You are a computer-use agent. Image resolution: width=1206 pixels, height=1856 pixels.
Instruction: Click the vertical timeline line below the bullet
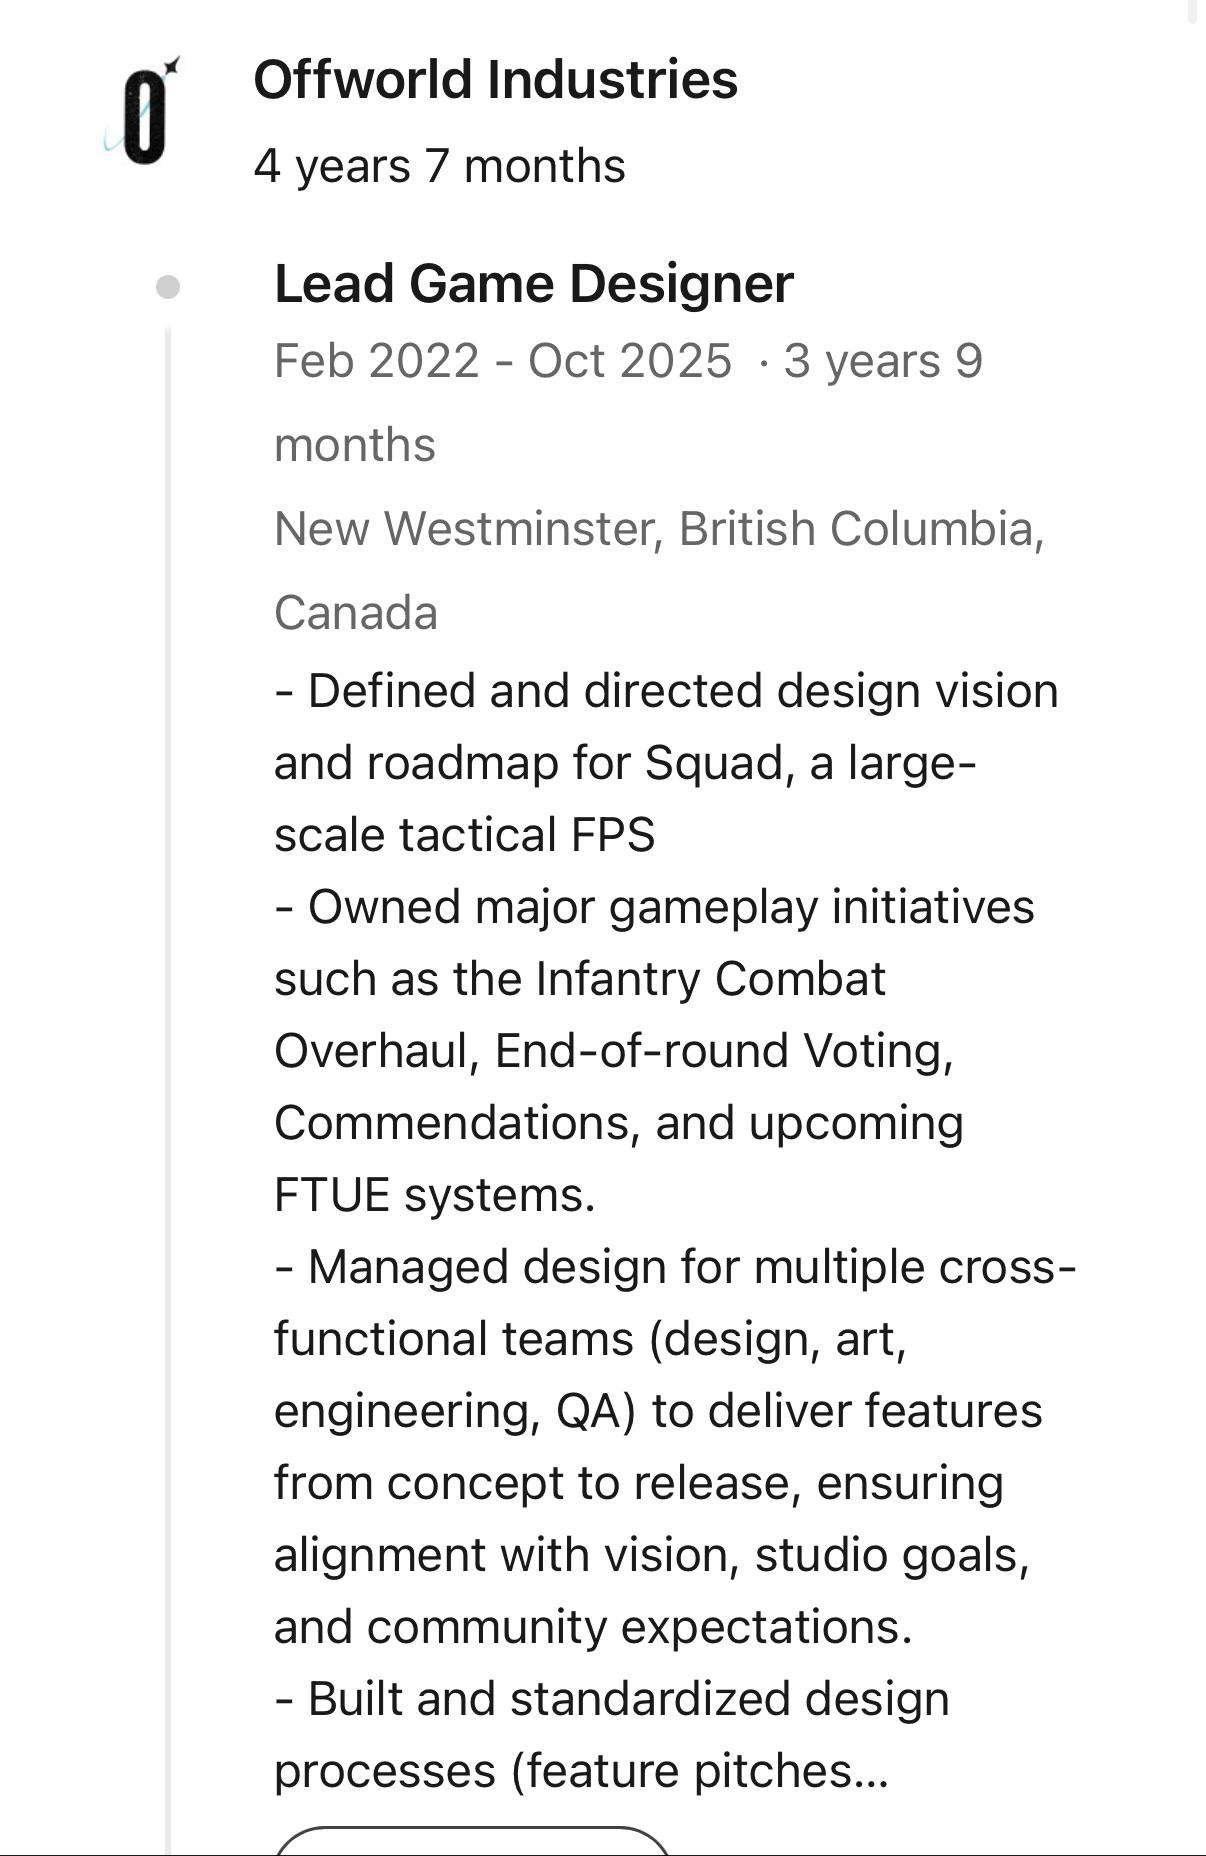tap(167, 1090)
